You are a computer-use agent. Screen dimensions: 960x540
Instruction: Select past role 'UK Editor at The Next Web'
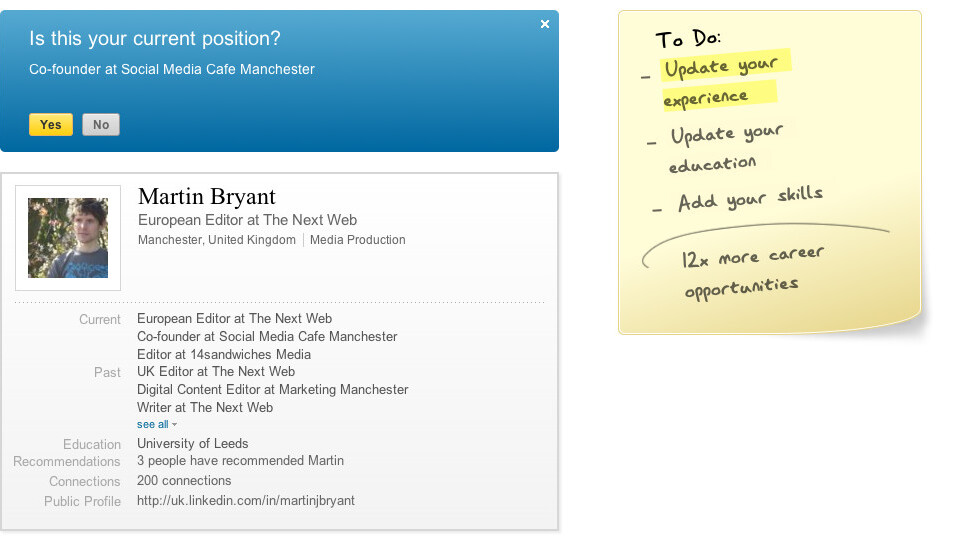pyautogui.click(x=216, y=372)
